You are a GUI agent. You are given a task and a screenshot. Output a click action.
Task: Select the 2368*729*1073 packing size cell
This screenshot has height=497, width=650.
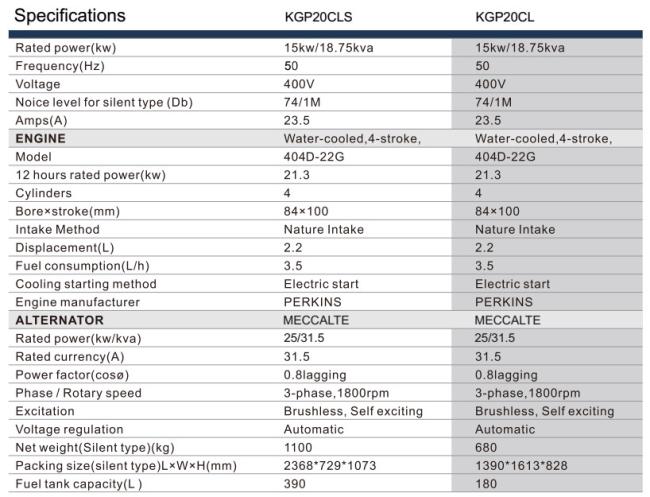[x=330, y=465]
